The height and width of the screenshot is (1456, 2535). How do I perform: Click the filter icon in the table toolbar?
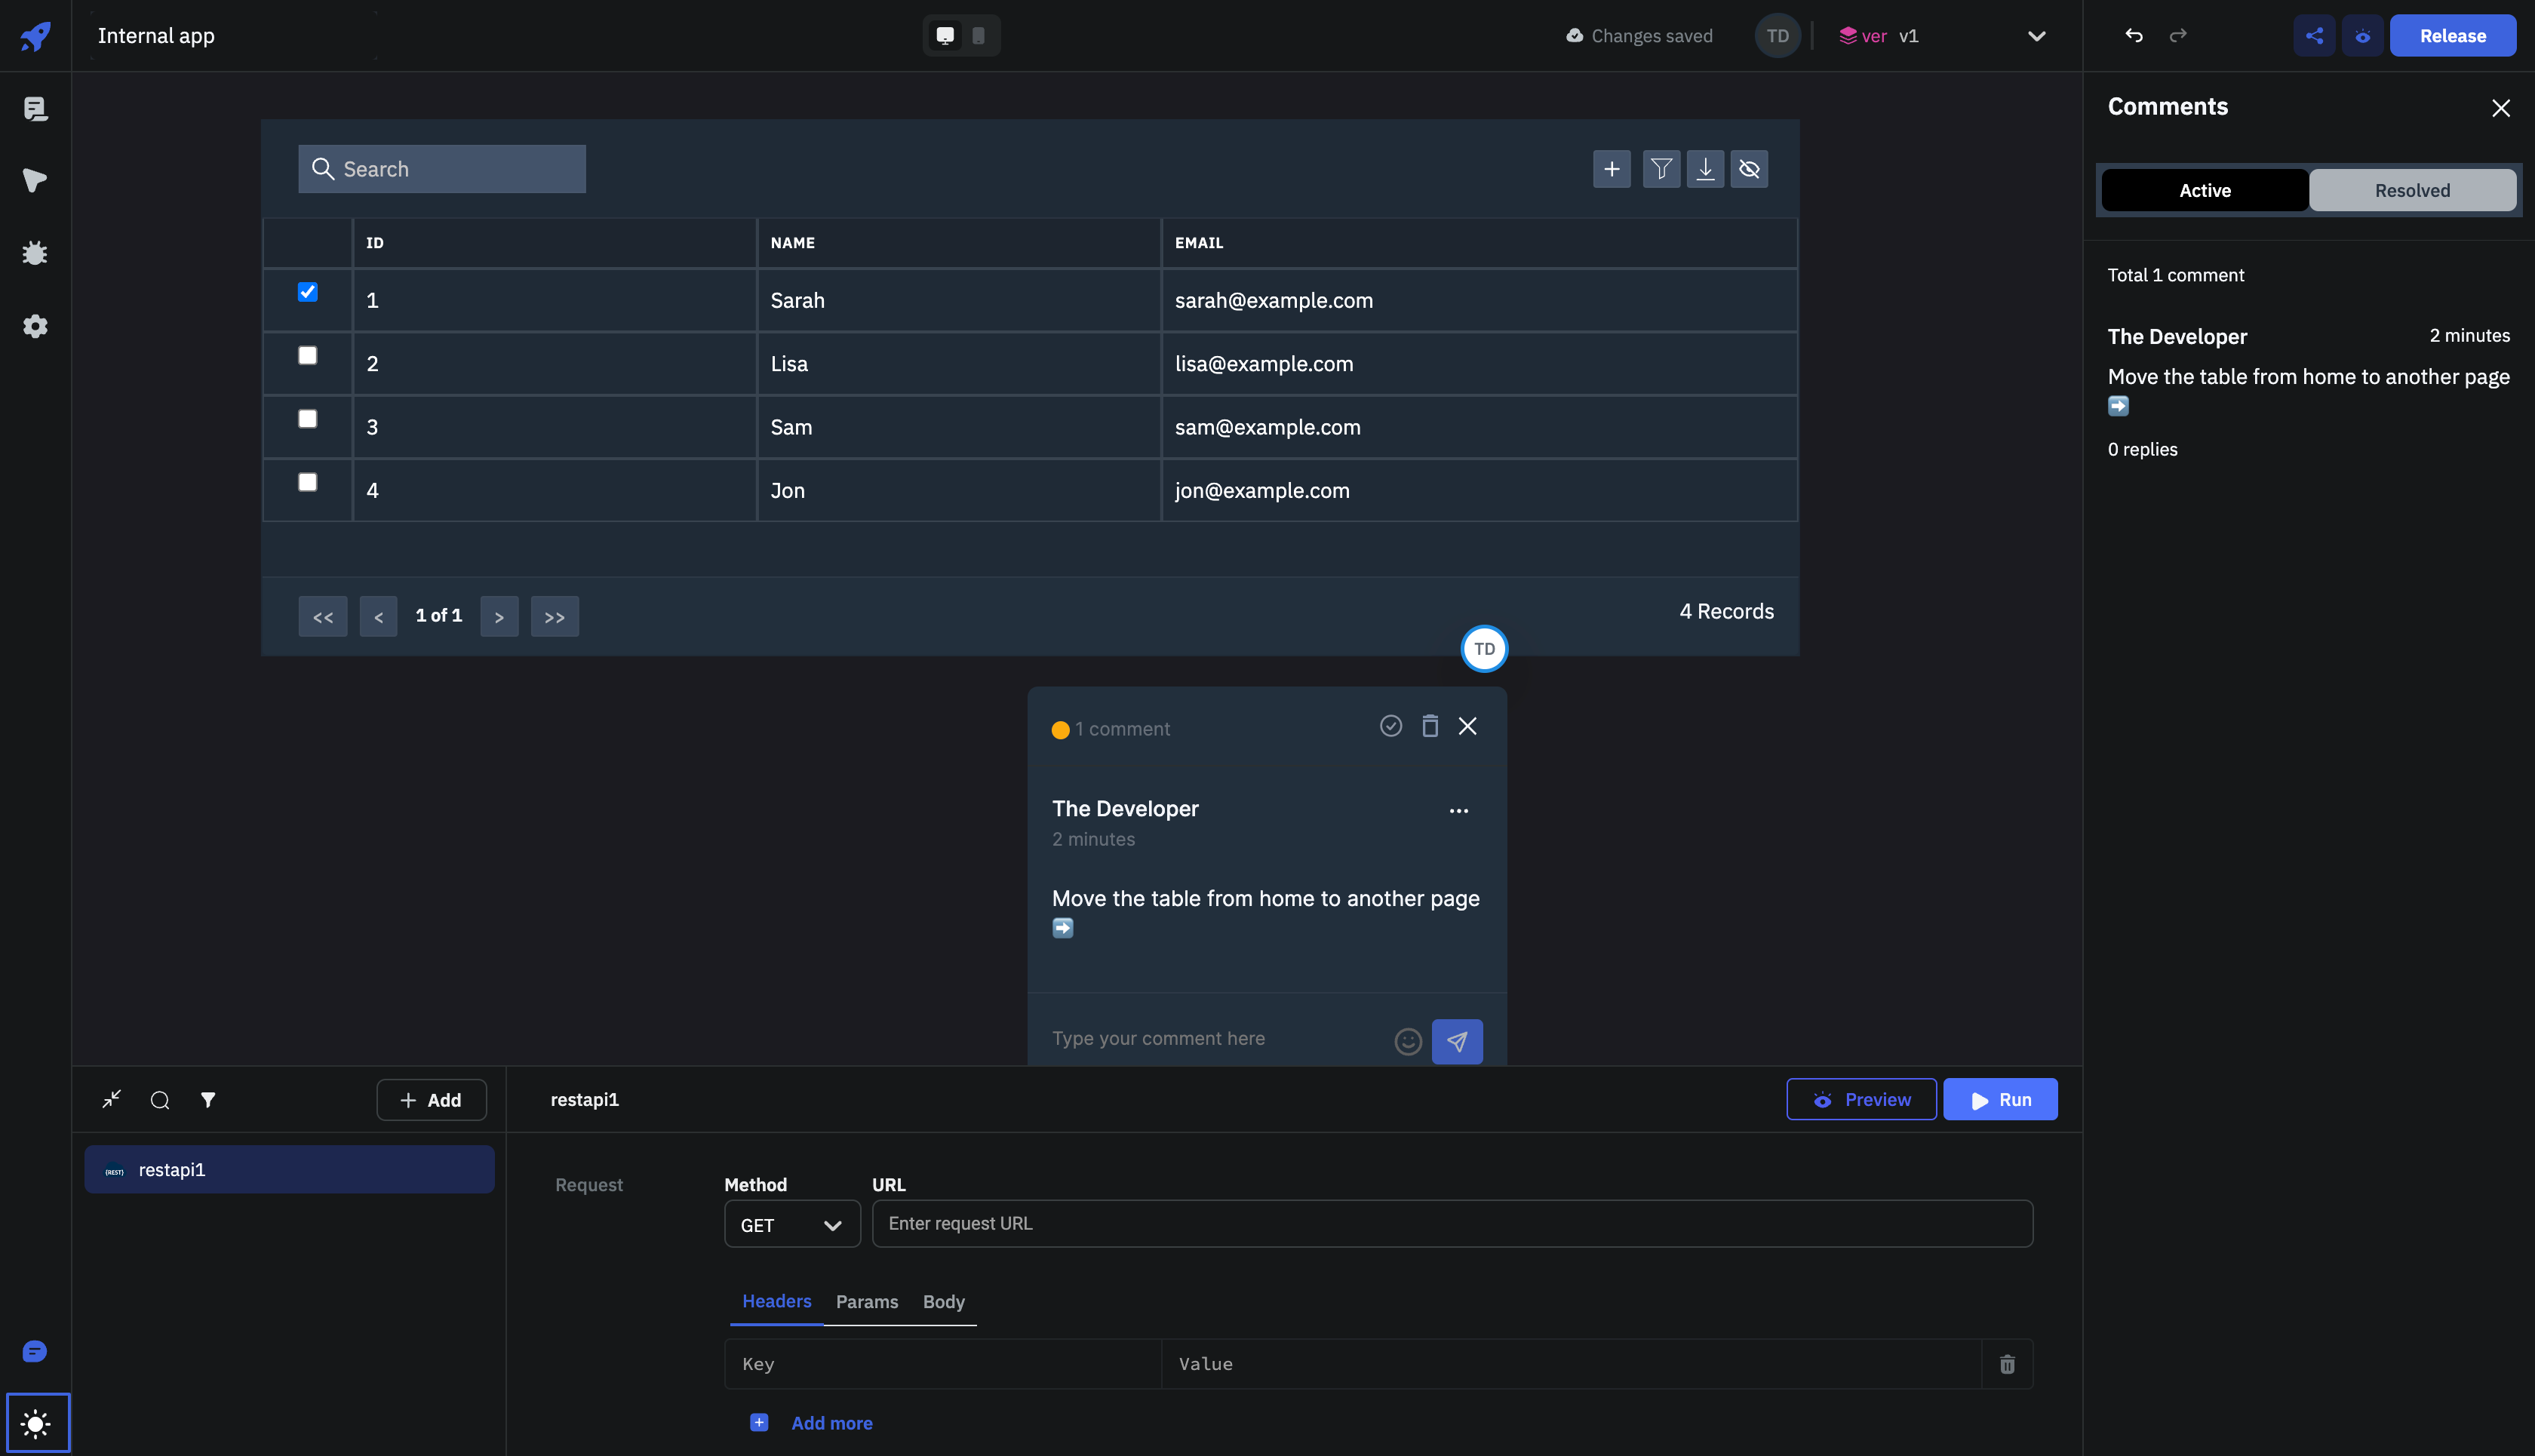click(x=1659, y=169)
